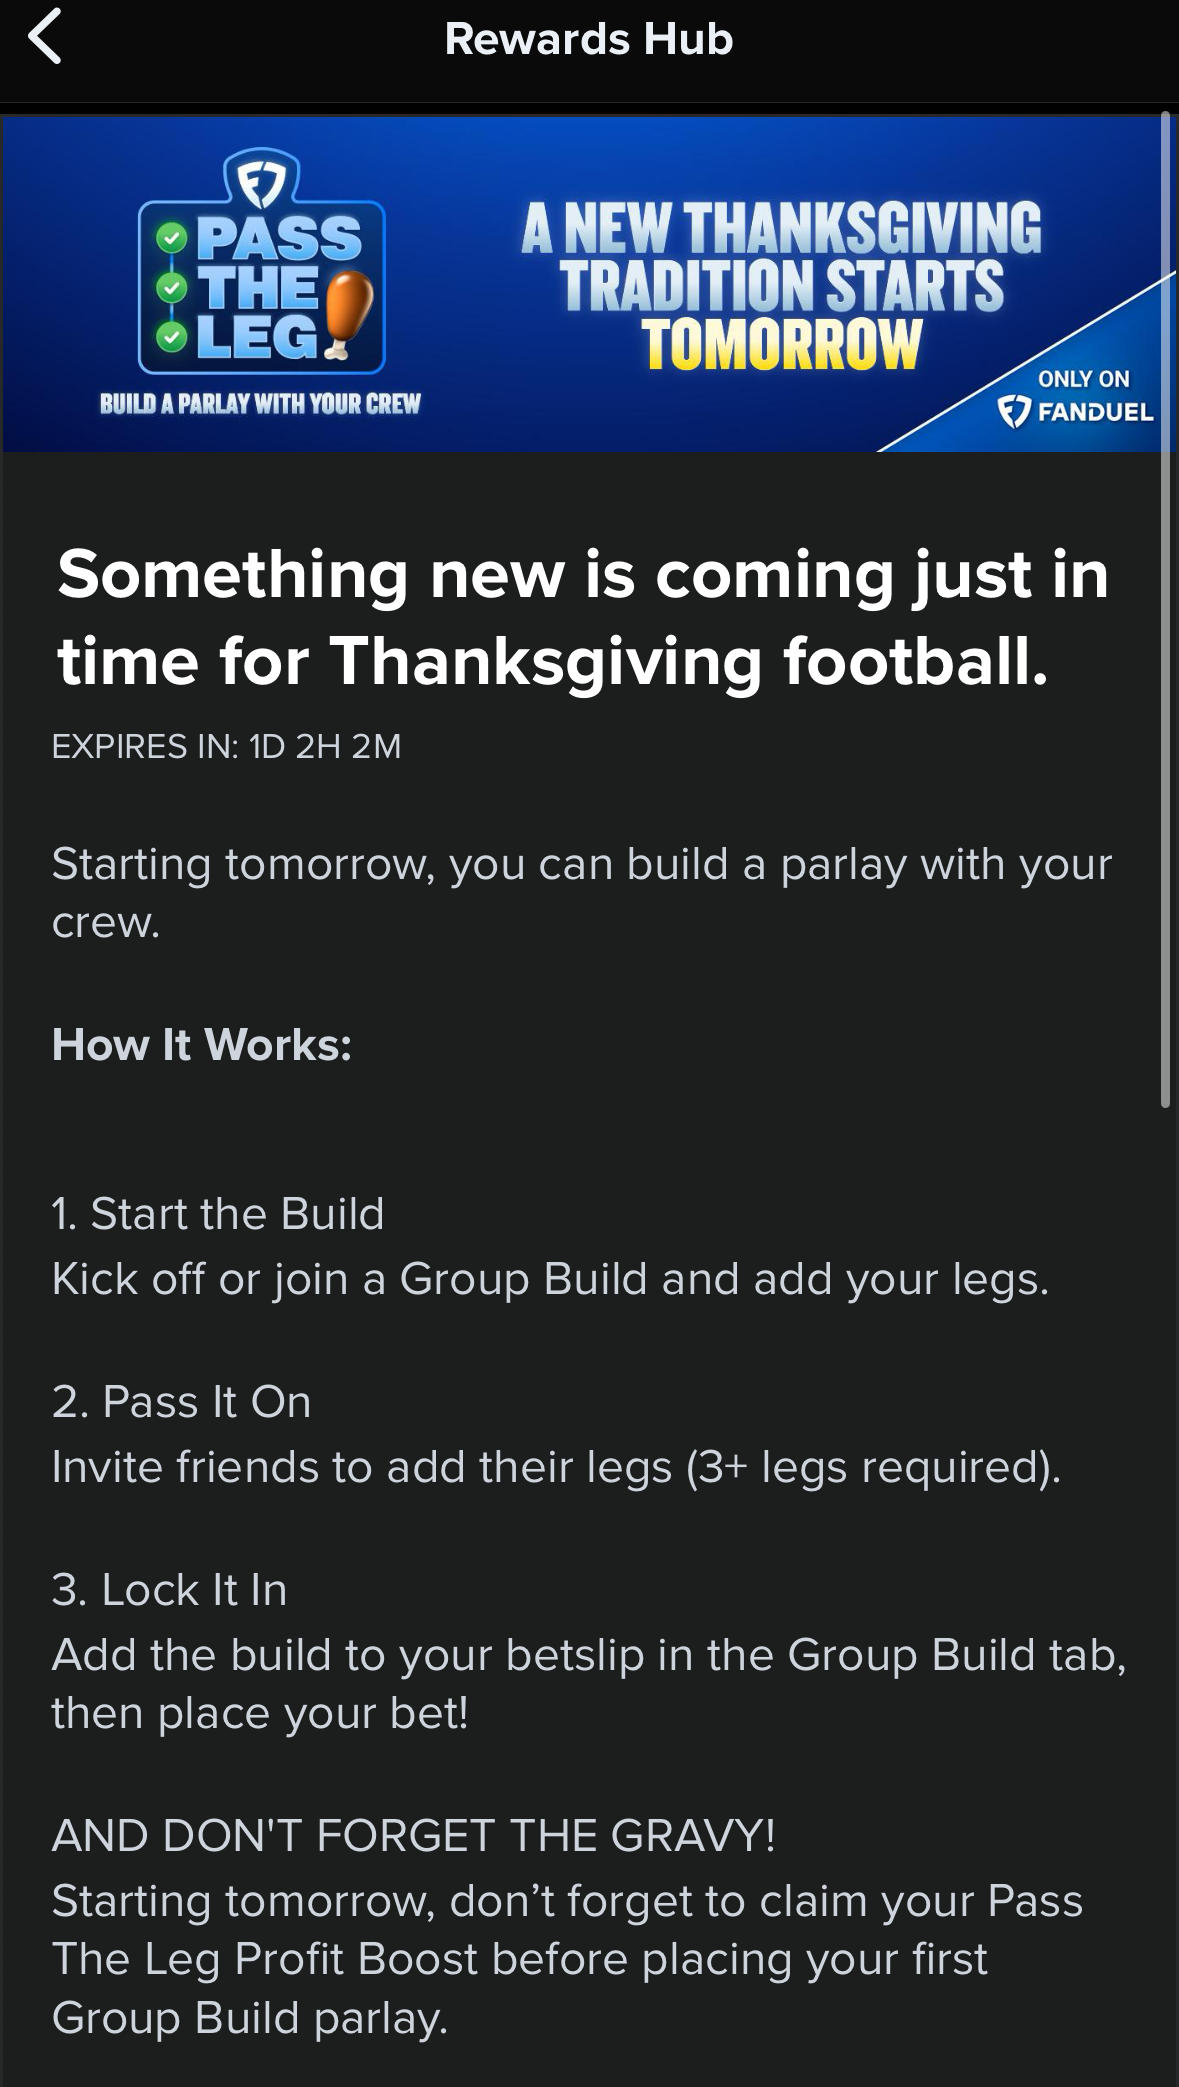Click the FanDuel shield atop Pass The Leg badge
Image resolution: width=1179 pixels, height=2087 pixels.
[260, 178]
